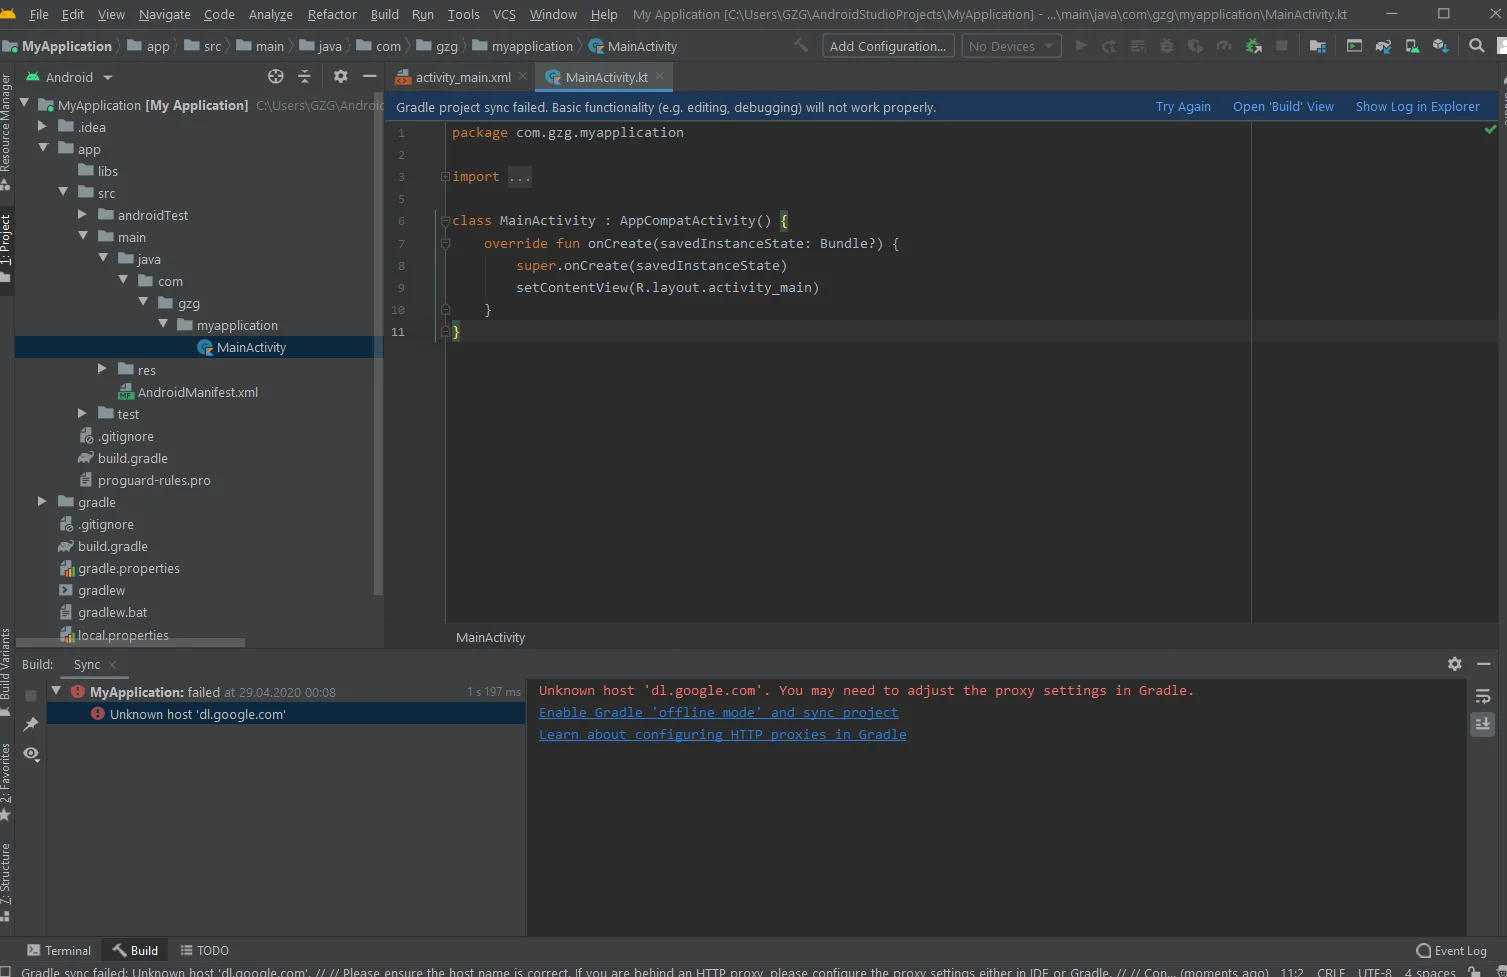Screen dimensions: 1507x977
Task: Click the locate-file target icon in Project panel
Action: pos(276,77)
